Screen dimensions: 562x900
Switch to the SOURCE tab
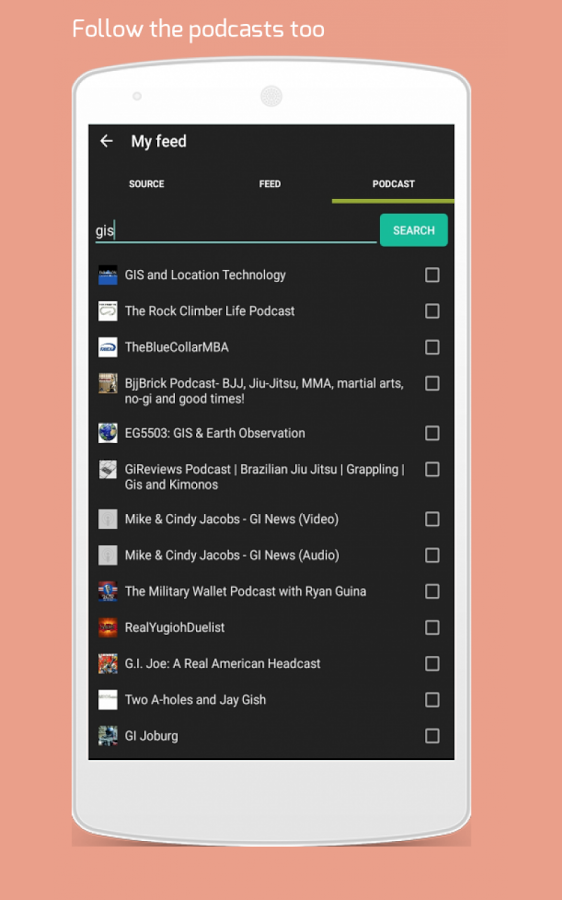[146, 184]
